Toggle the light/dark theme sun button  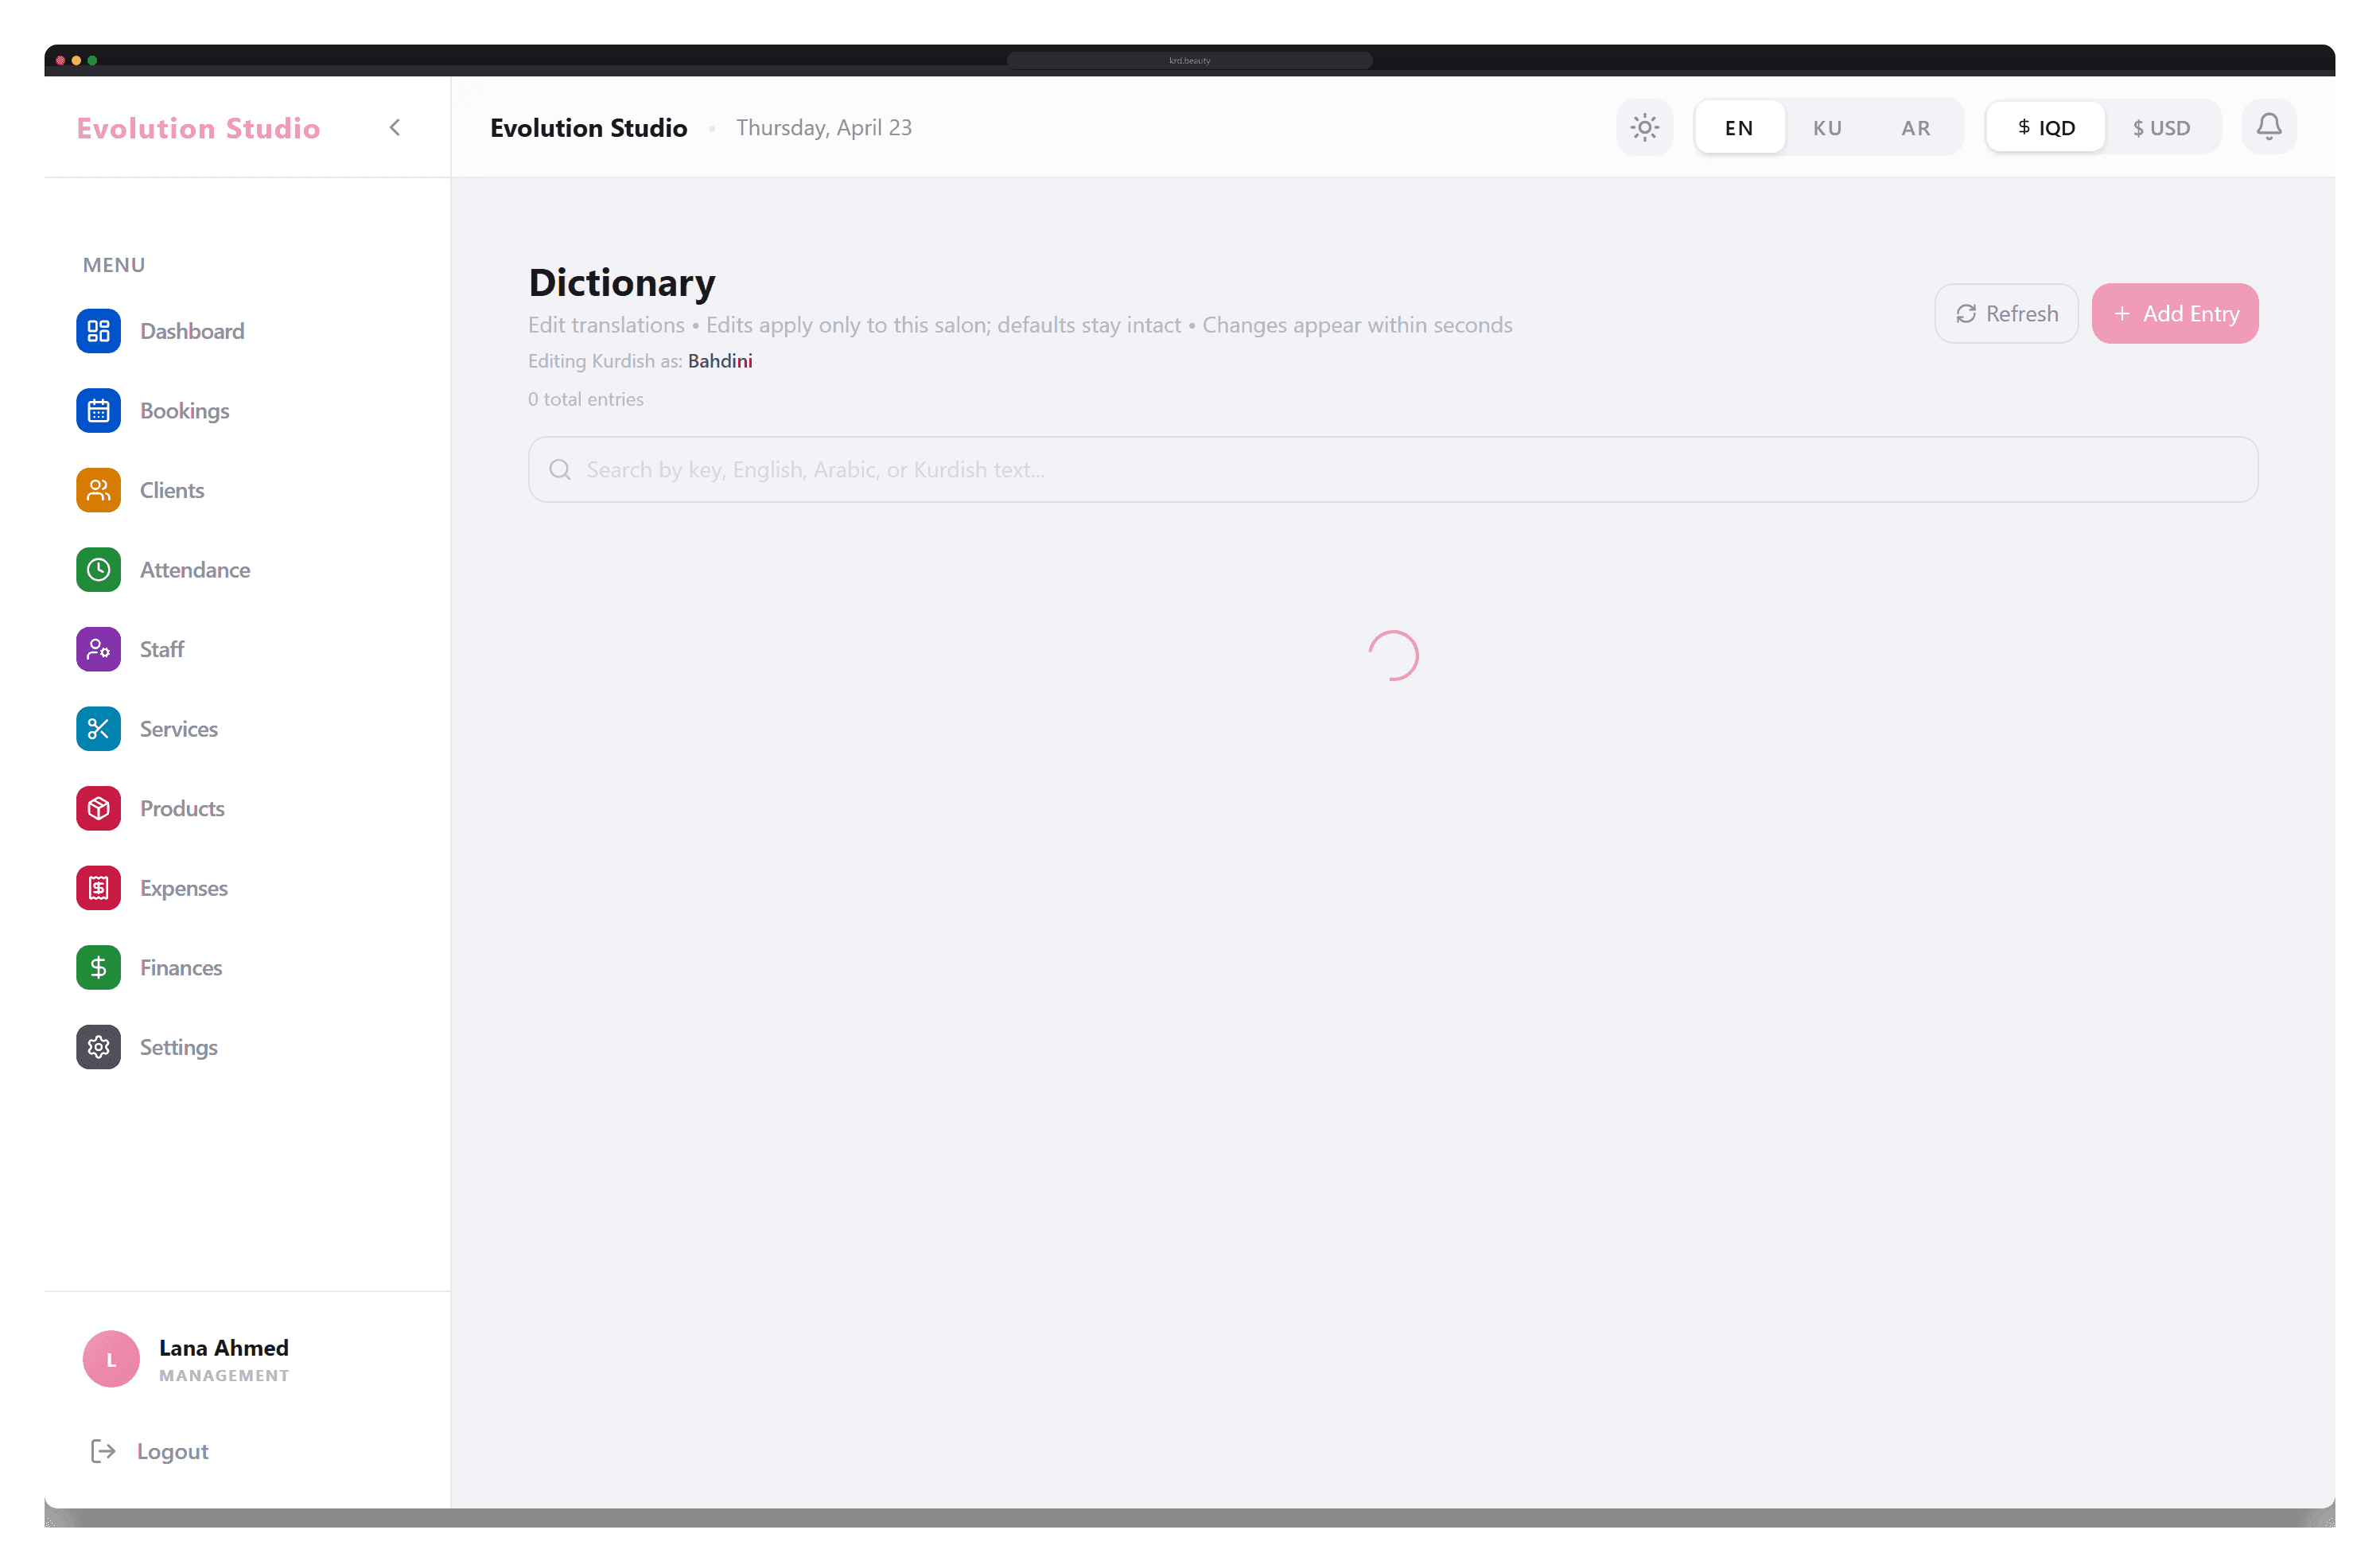[1644, 127]
